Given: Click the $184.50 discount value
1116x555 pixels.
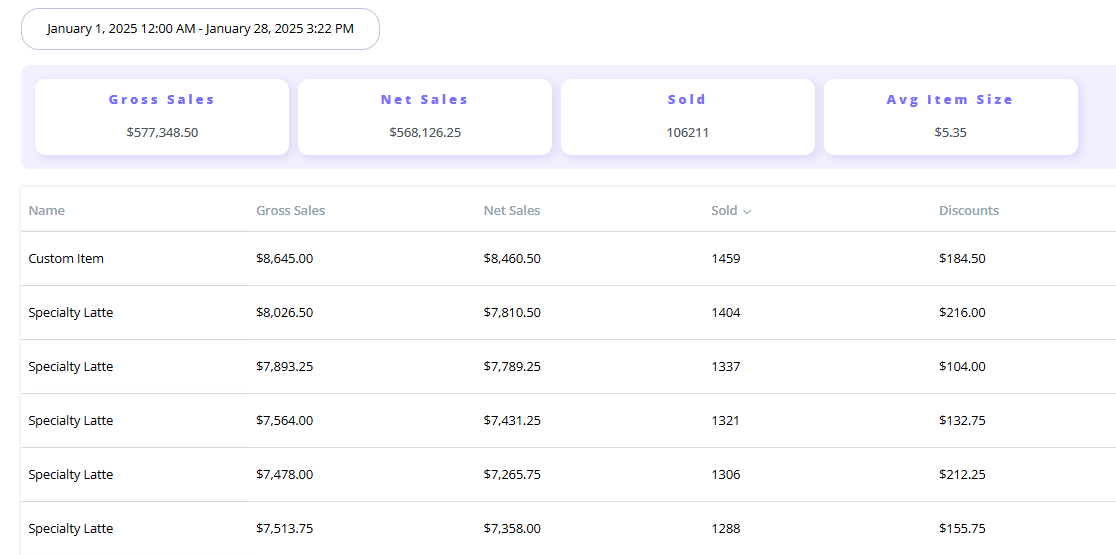Looking at the screenshot, I should click(961, 259).
